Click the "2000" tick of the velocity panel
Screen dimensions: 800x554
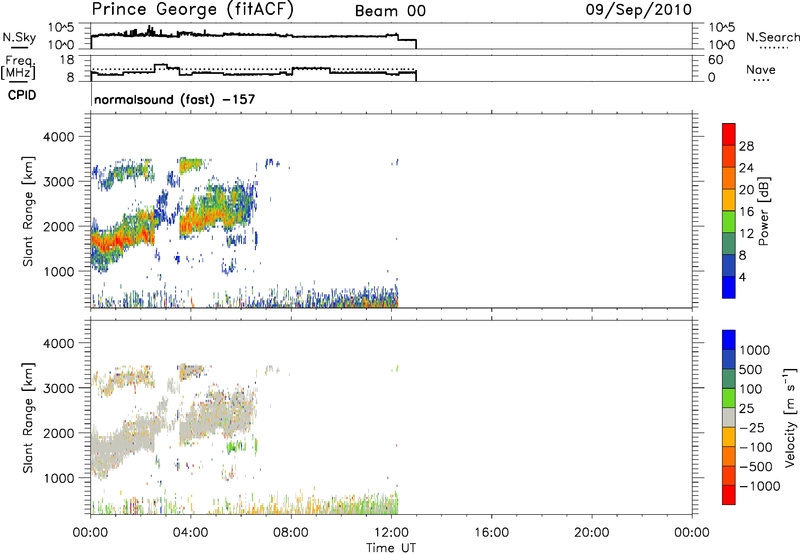coord(58,433)
